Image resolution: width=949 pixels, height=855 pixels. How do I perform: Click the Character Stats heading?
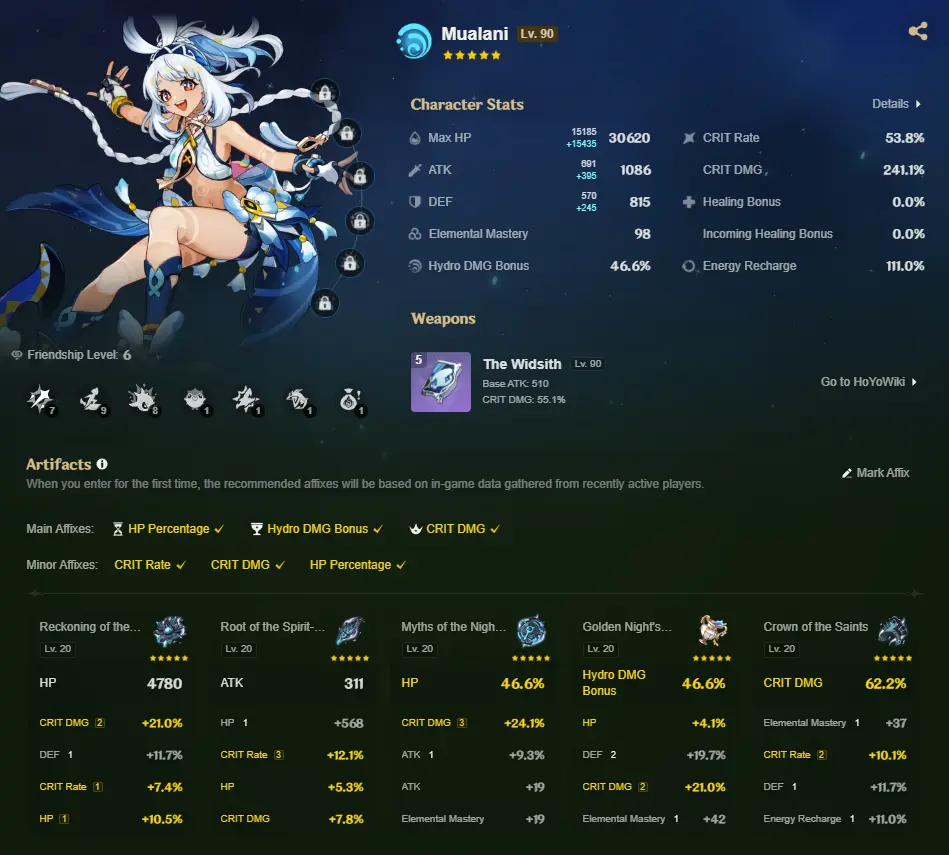pos(467,104)
